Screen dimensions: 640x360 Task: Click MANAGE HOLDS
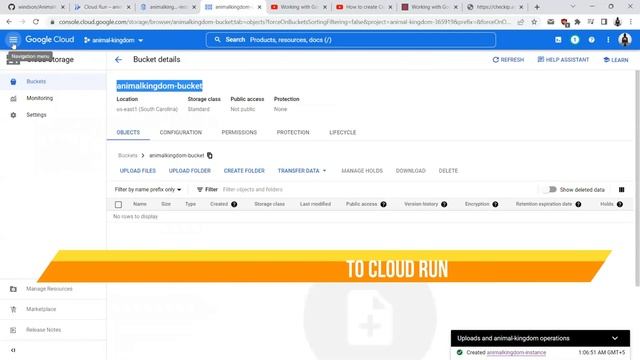[x=362, y=171]
